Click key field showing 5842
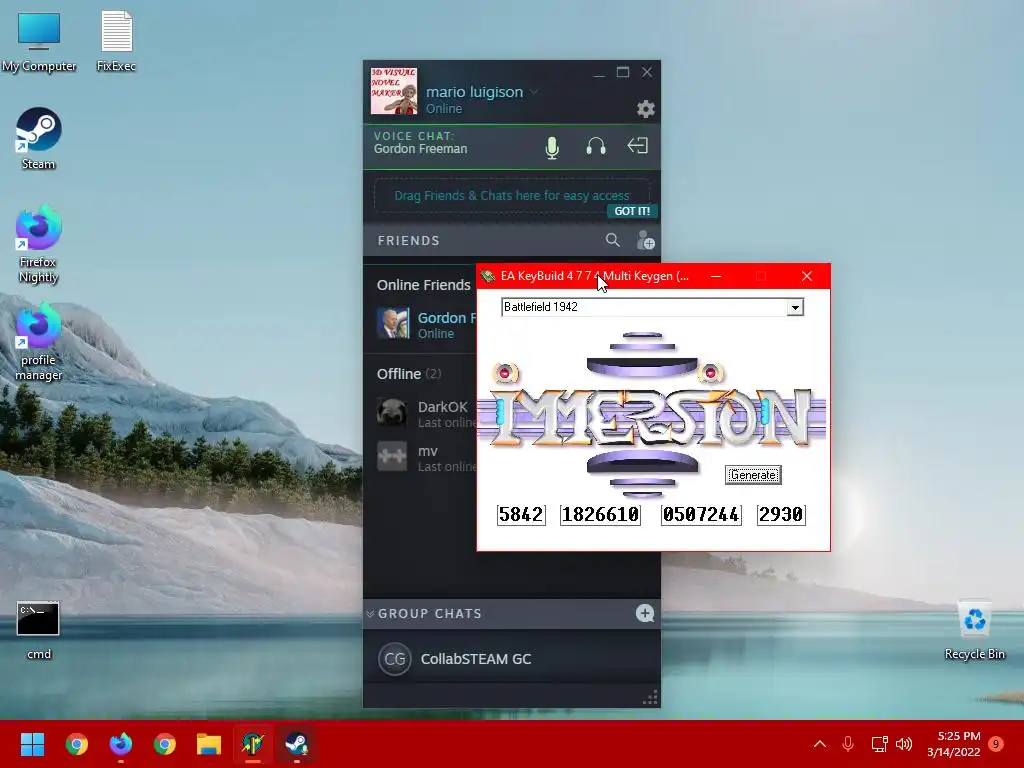Viewport: 1024px width, 768px height. [521, 515]
